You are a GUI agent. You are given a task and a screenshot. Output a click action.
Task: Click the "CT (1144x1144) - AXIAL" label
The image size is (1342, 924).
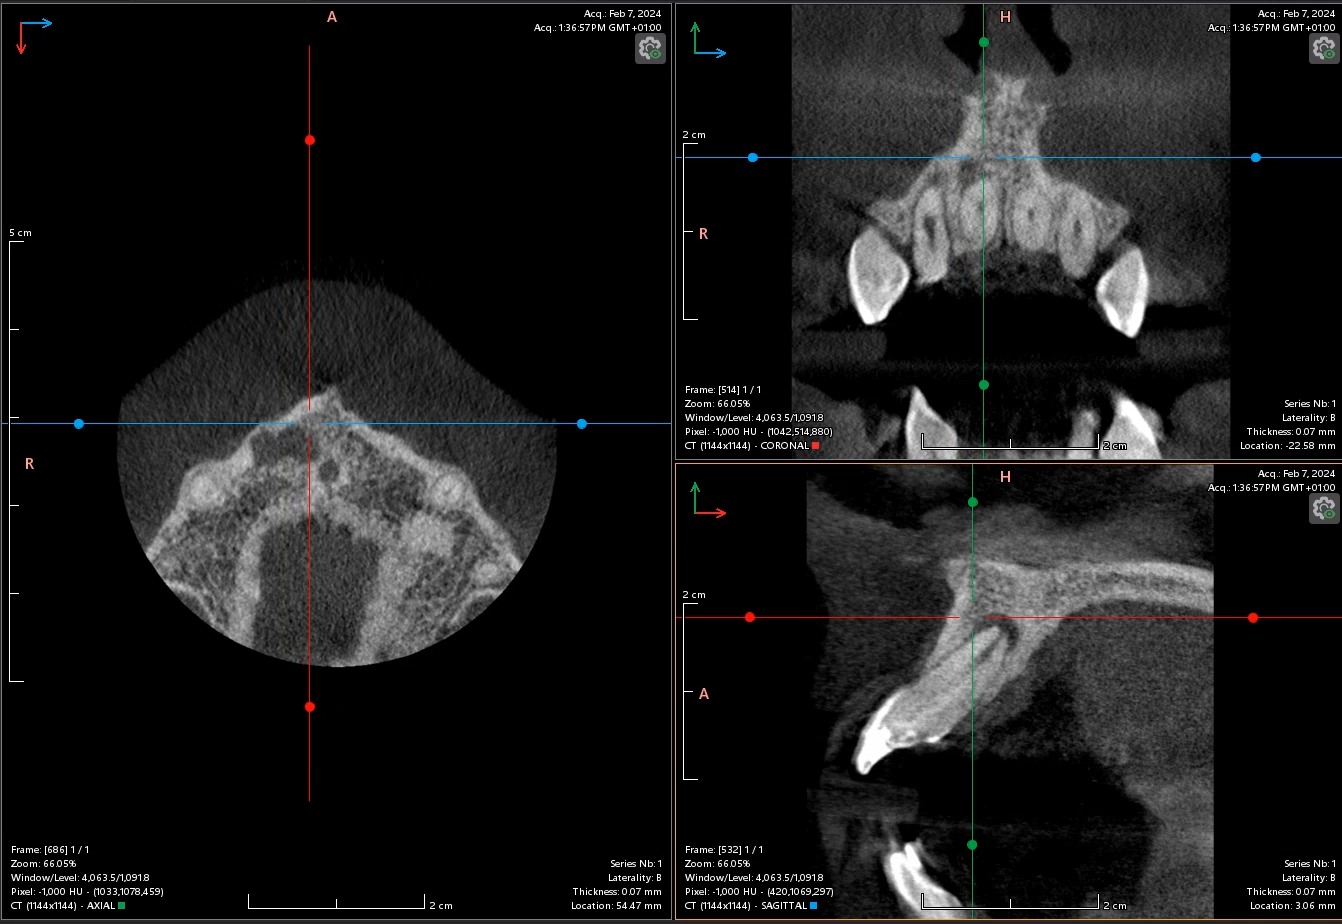[63, 905]
